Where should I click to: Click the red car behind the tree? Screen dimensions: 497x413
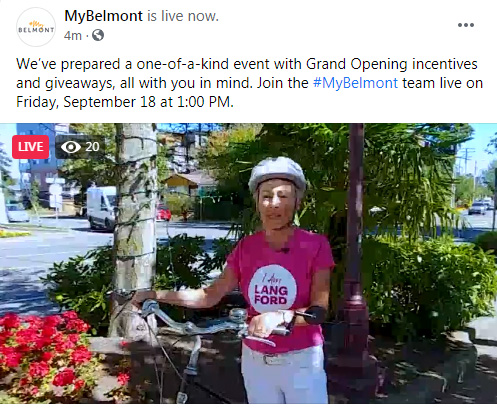coord(163,212)
